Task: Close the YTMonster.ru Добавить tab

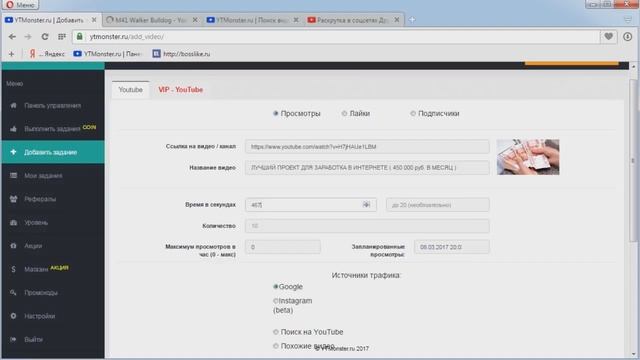Action: click(94, 20)
